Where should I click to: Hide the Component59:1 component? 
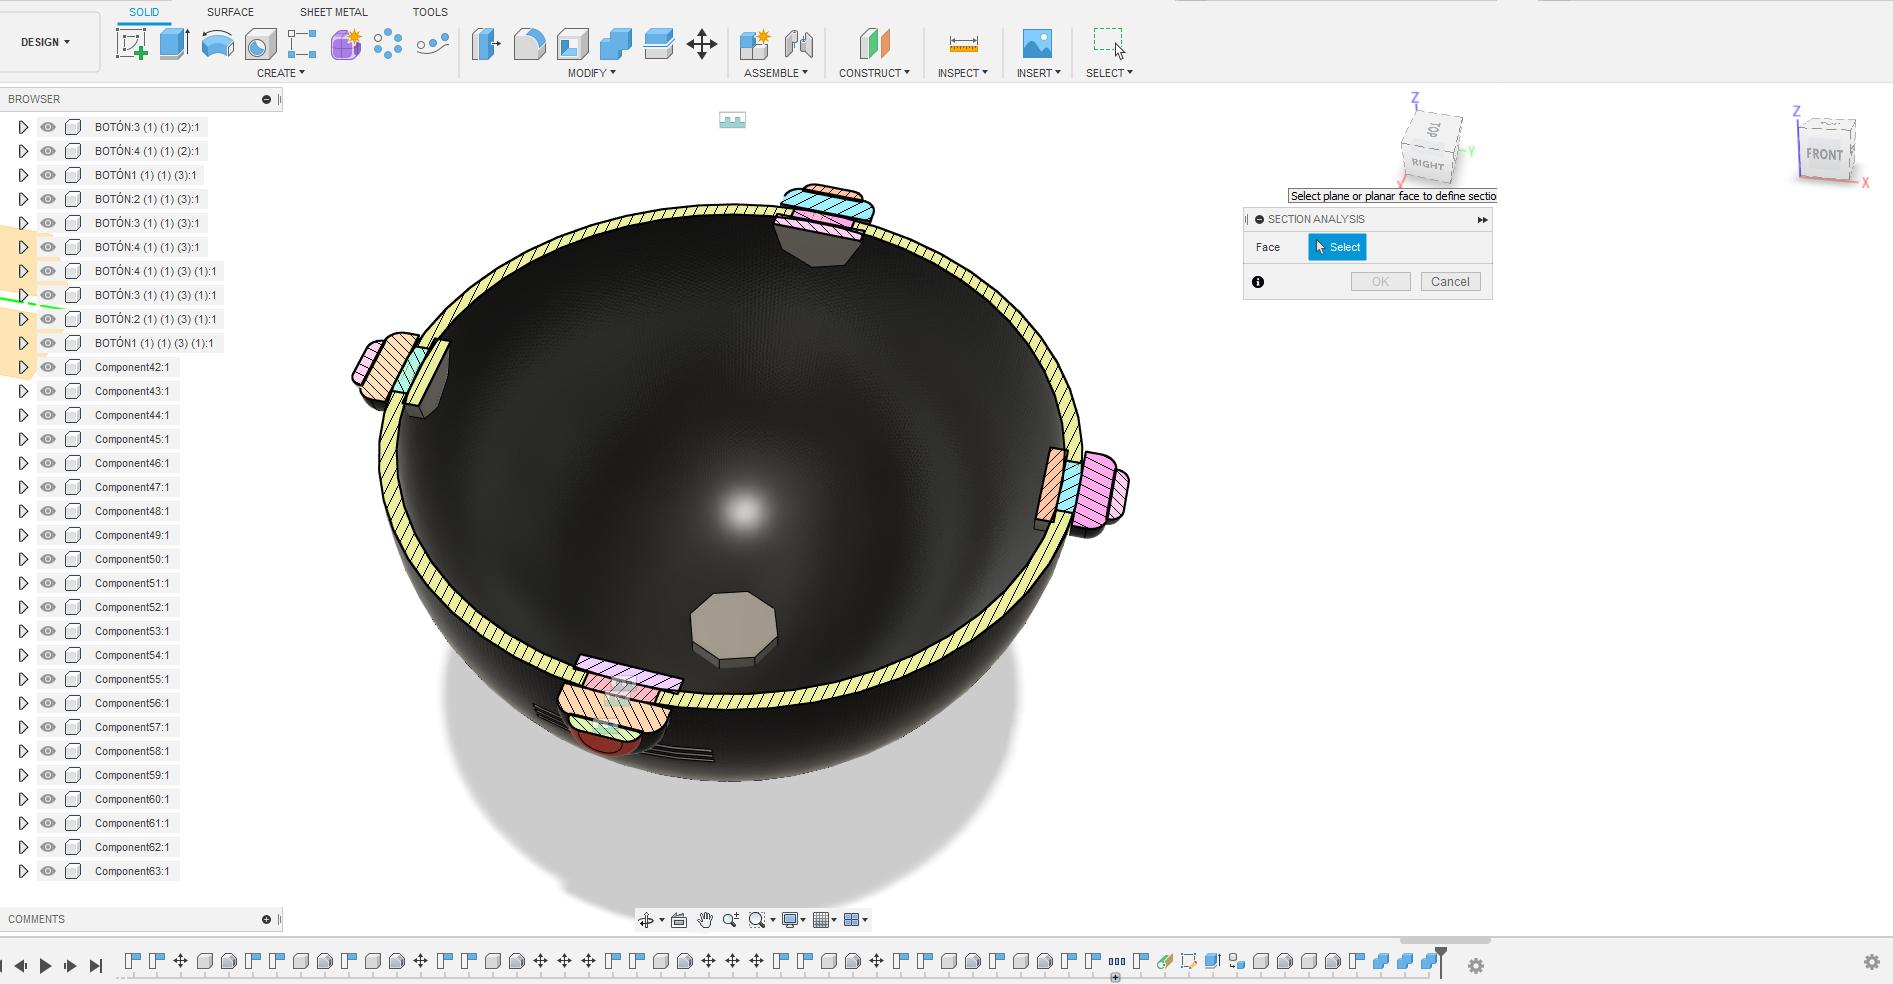coord(48,775)
